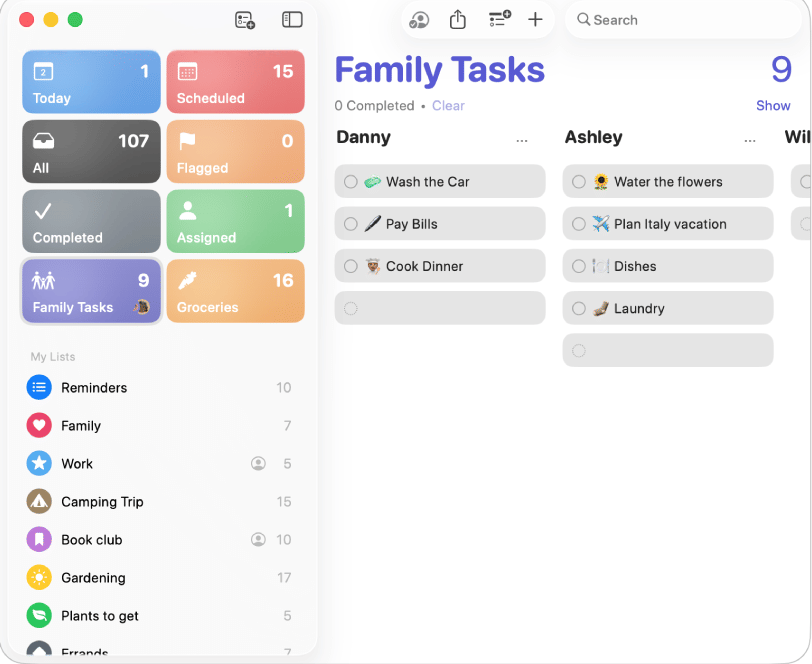Image resolution: width=812 pixels, height=664 pixels.
Task: Toggle the sidebar visibility icon
Action: pos(292,20)
